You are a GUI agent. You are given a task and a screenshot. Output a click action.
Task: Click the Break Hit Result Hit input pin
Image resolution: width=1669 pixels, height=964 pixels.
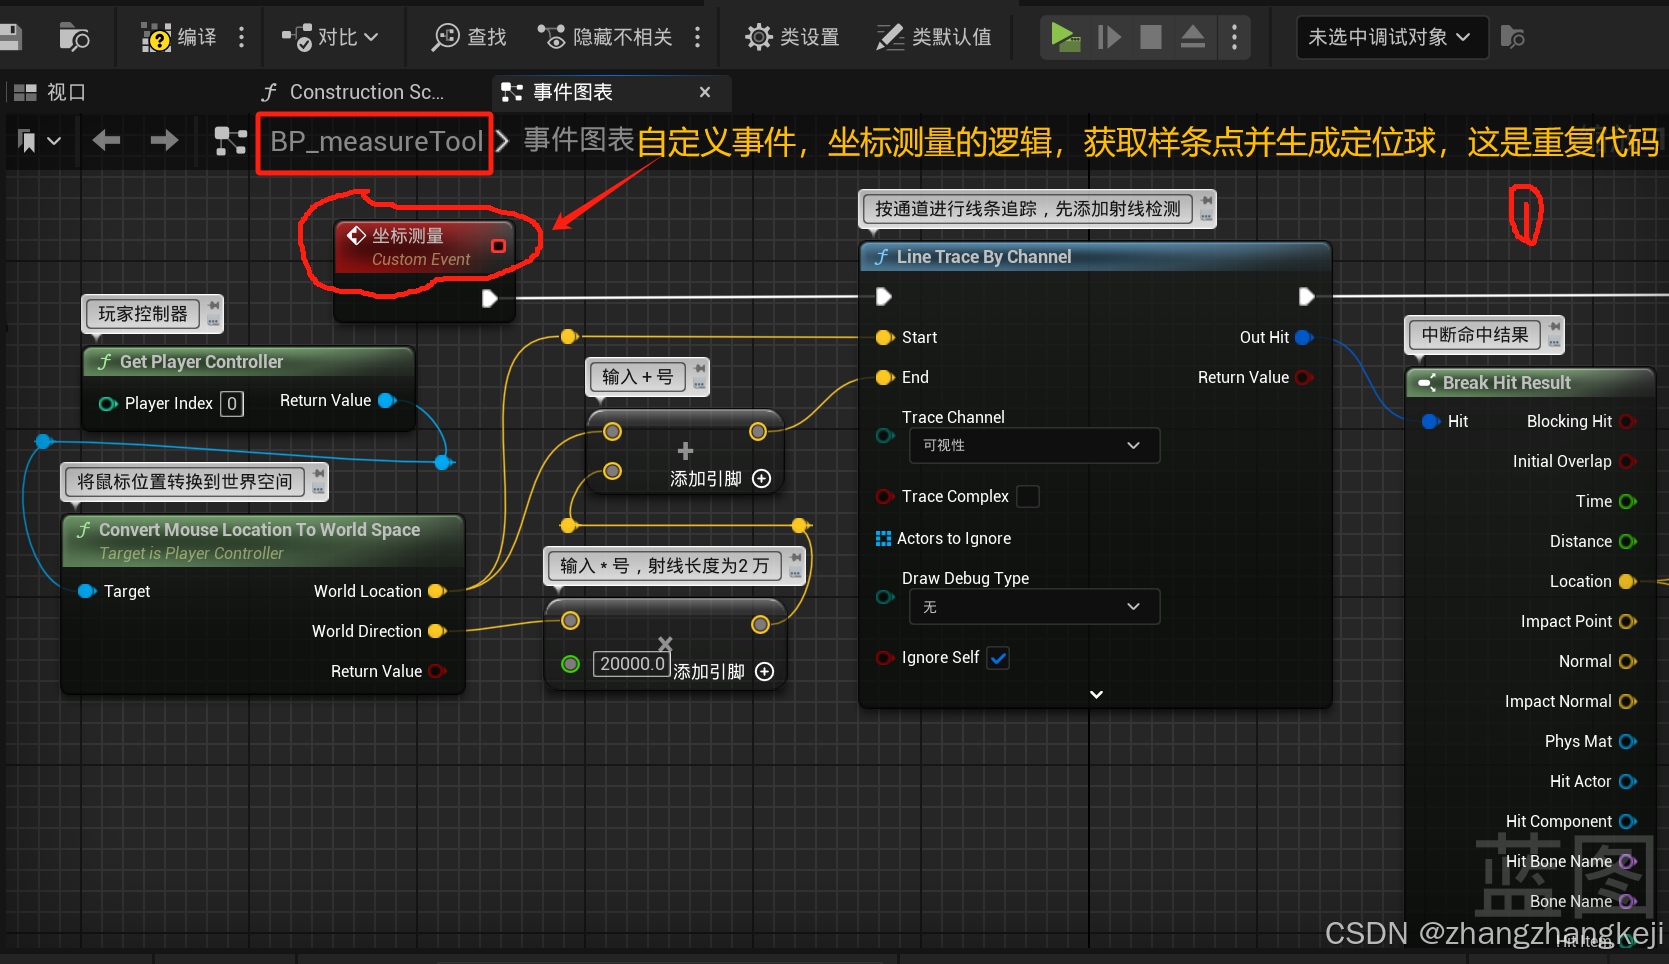pos(1431,422)
